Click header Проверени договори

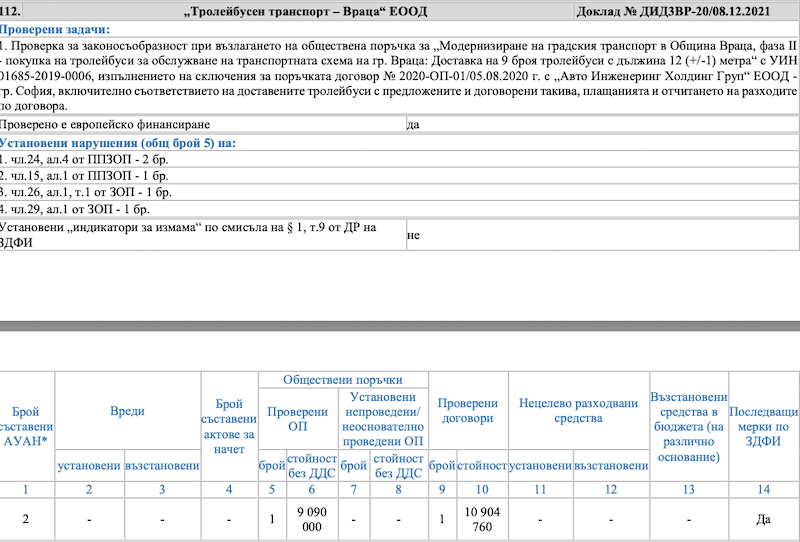(467, 410)
